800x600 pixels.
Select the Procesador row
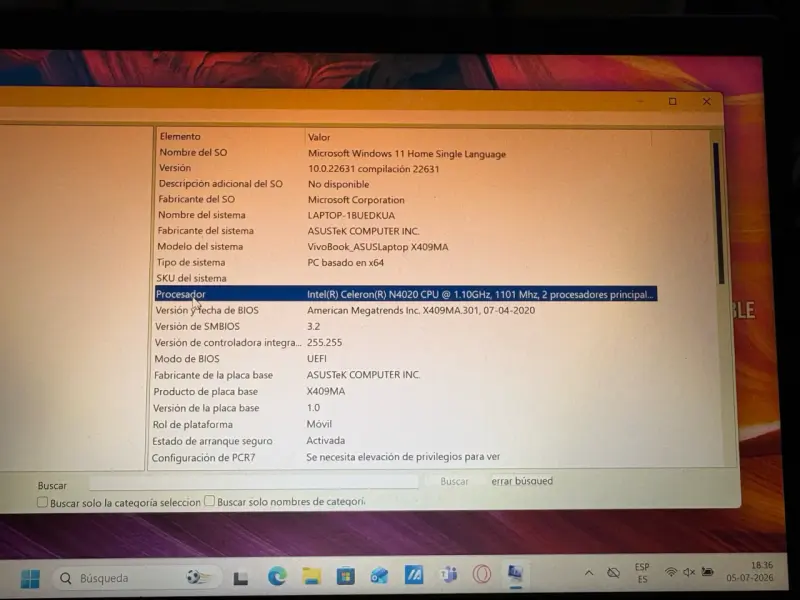pos(406,294)
